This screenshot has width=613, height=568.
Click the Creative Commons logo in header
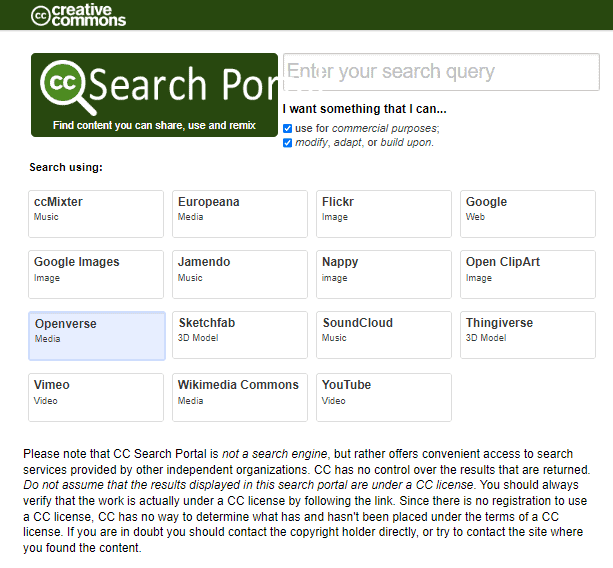tap(78, 15)
